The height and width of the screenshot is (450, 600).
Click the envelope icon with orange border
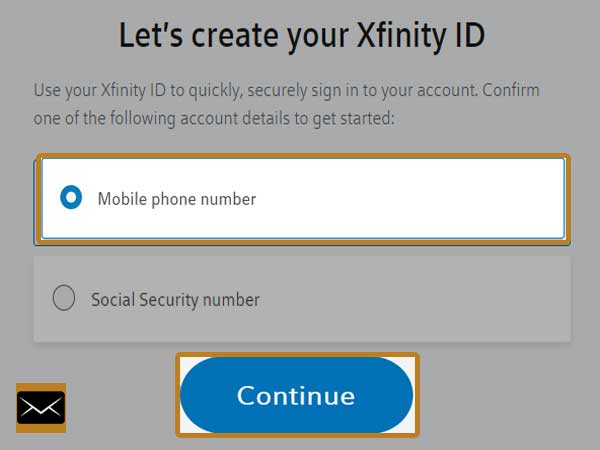(41, 408)
